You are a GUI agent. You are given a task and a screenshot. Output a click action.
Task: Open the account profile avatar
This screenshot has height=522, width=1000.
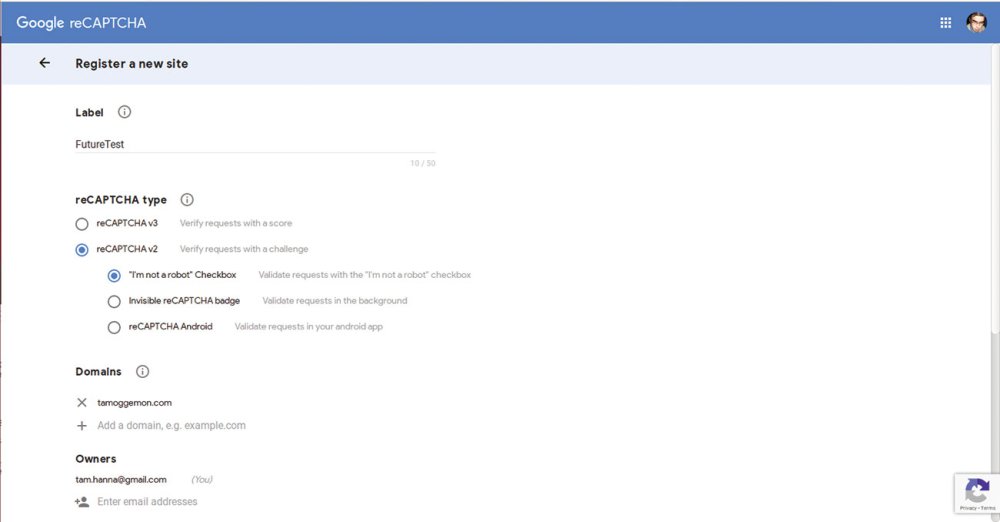976,22
